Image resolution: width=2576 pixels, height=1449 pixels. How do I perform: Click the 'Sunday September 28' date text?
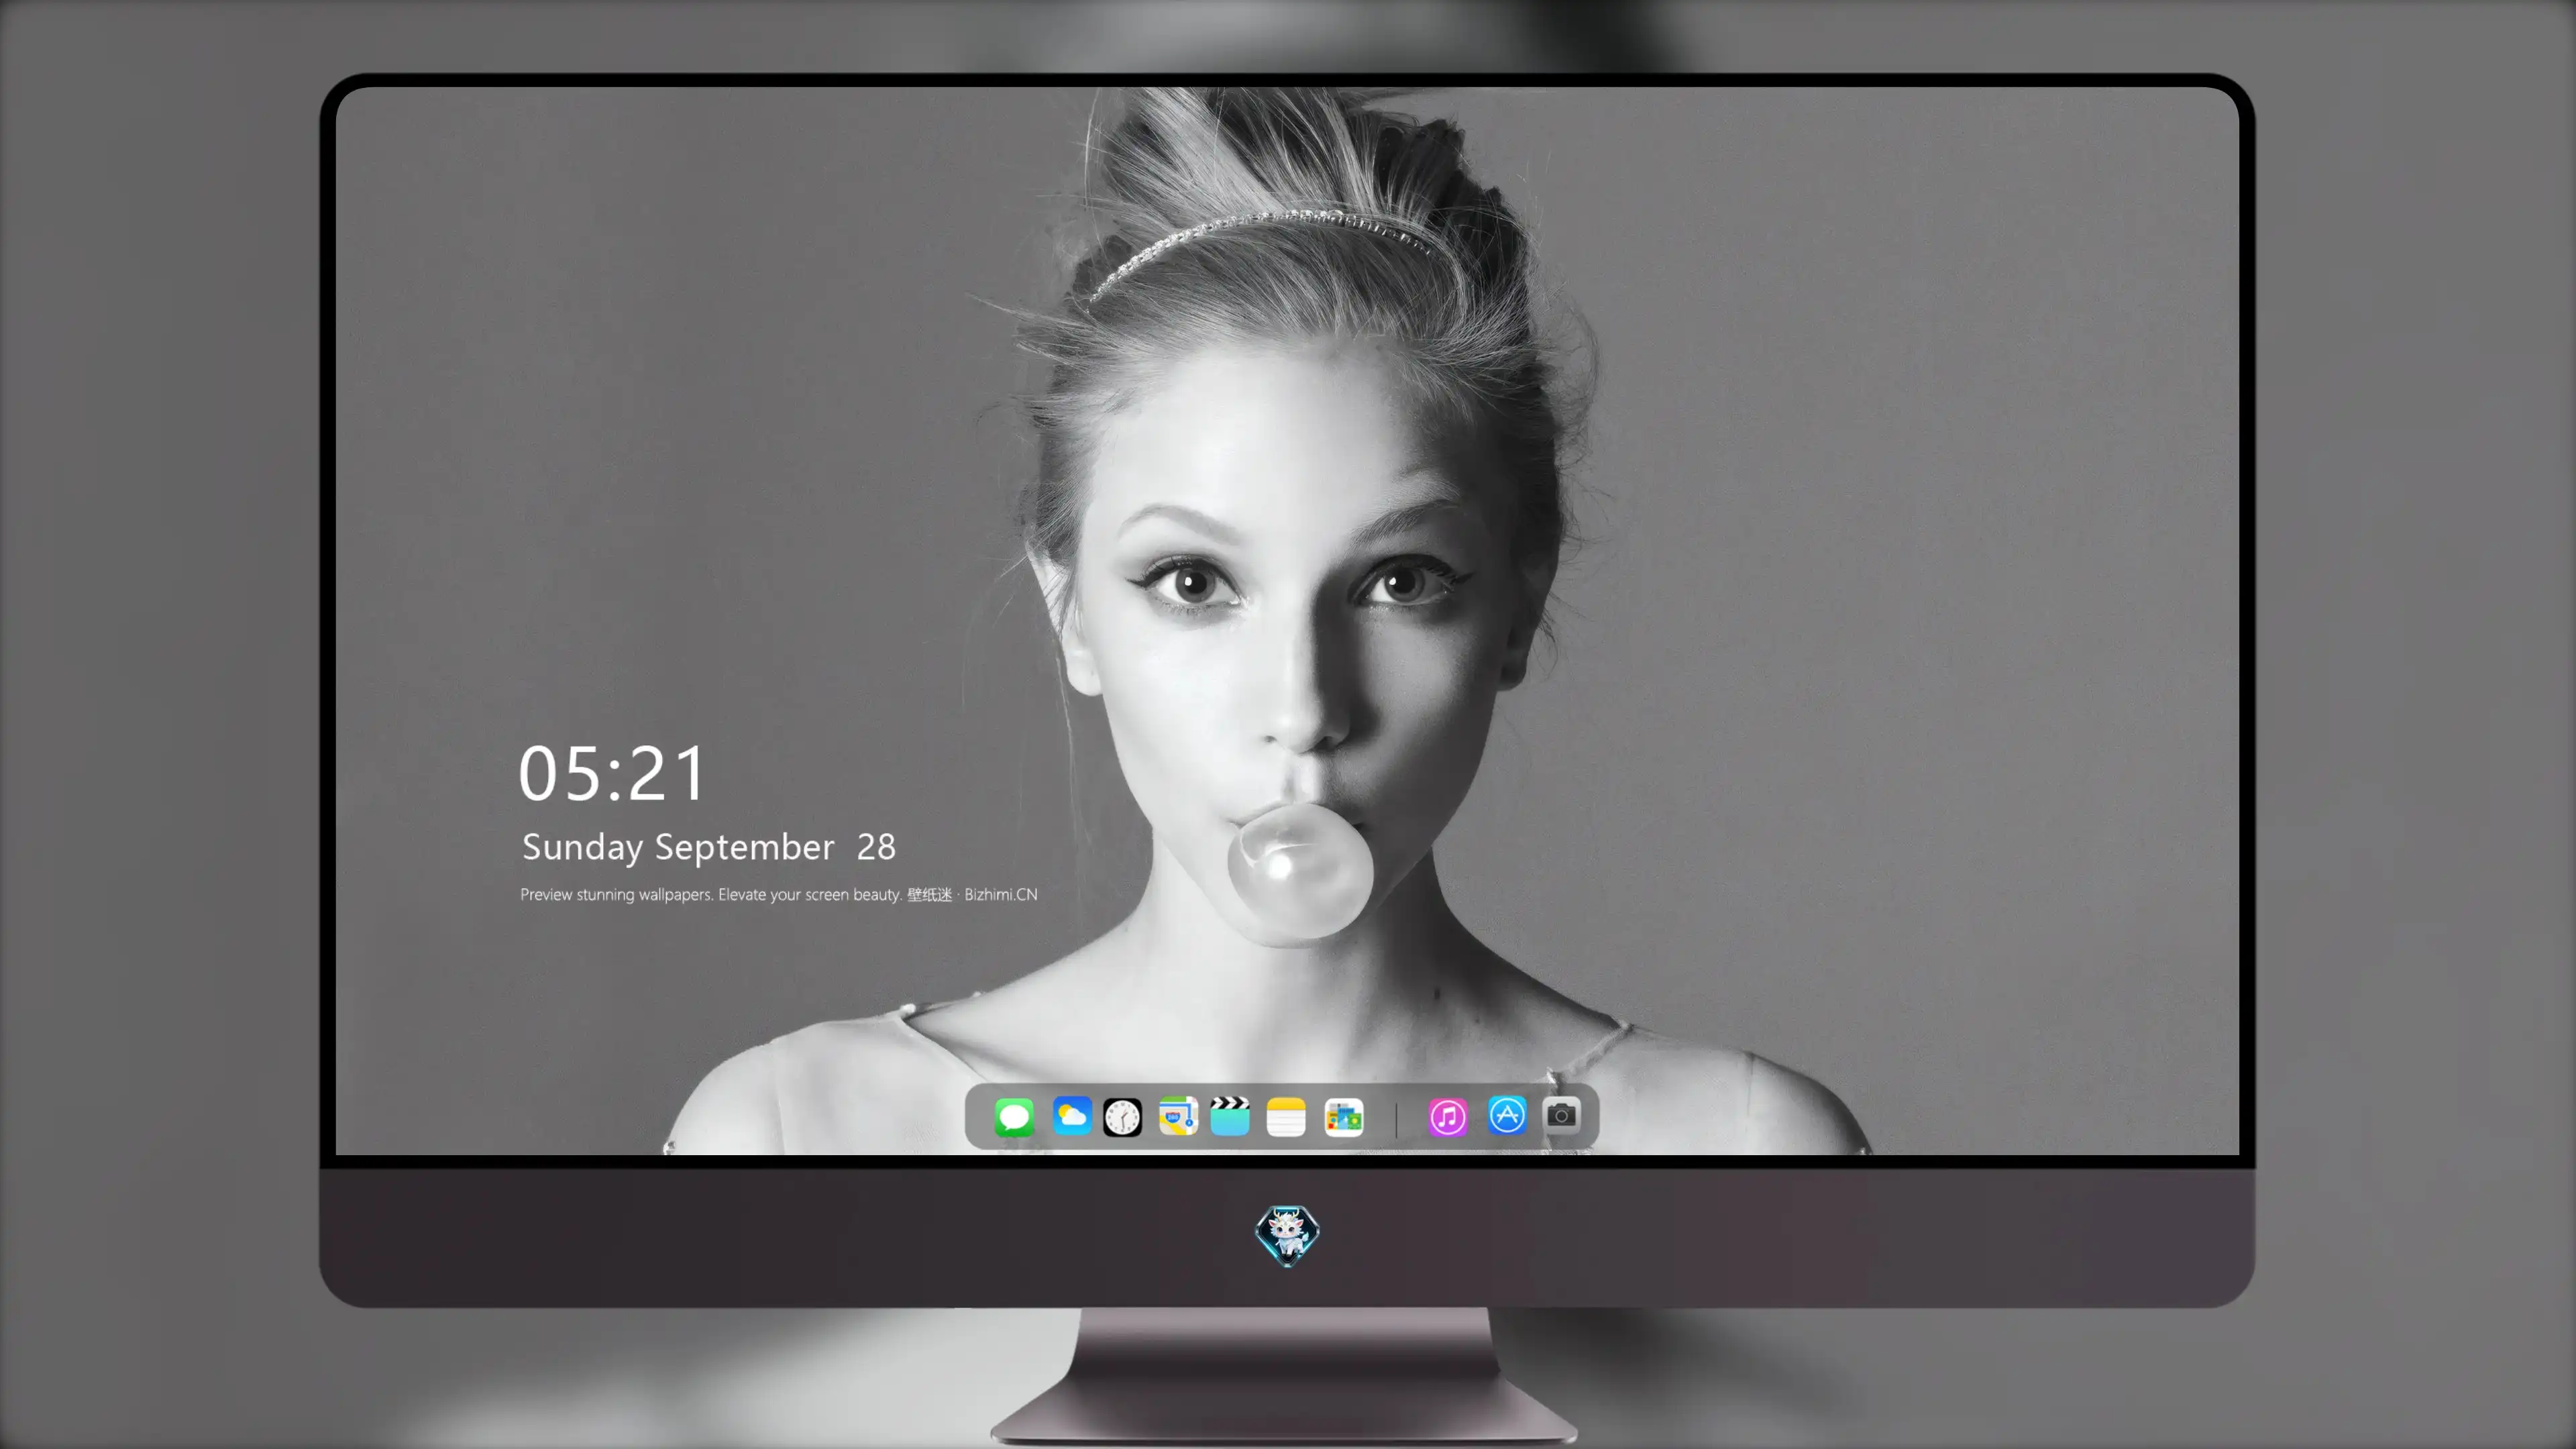tap(709, 847)
